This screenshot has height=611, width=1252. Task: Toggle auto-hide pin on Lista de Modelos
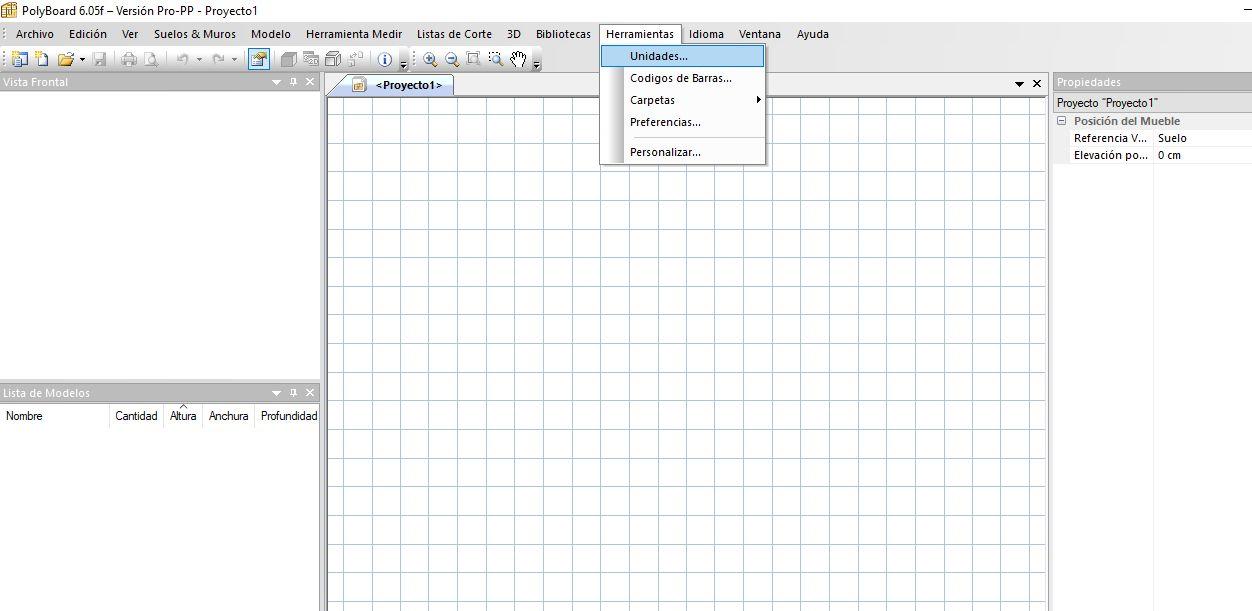(x=293, y=393)
